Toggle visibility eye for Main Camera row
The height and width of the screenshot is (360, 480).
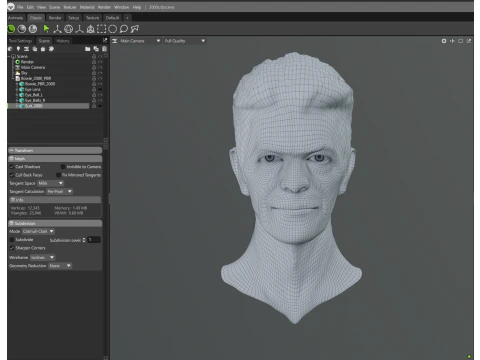point(100,67)
